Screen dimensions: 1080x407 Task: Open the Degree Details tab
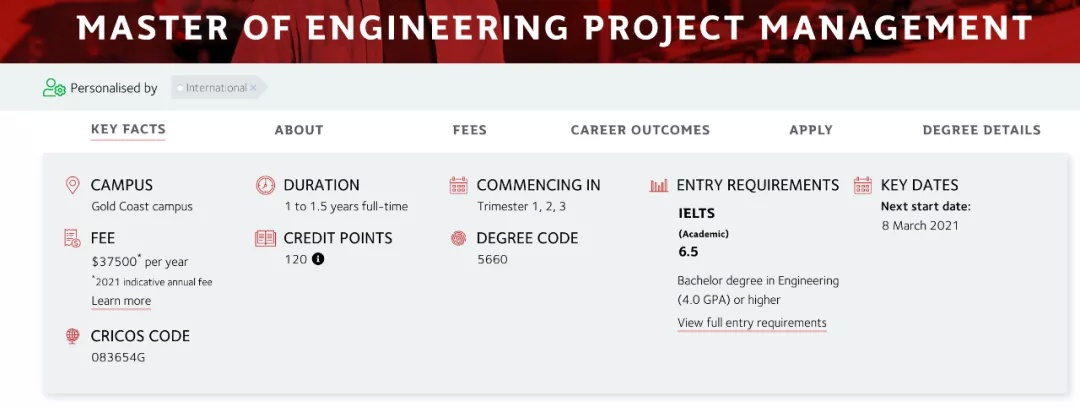tap(982, 130)
